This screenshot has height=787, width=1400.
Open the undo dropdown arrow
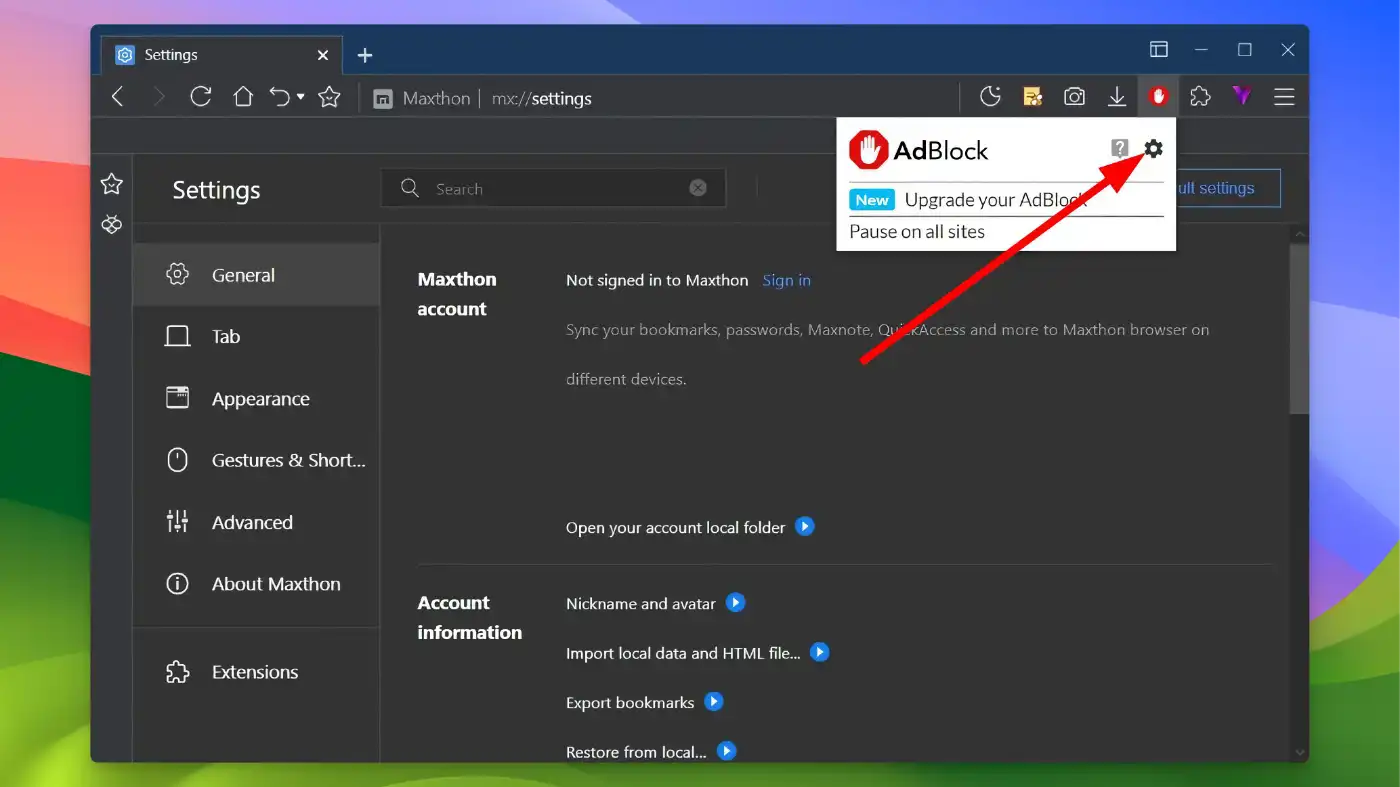(299, 96)
